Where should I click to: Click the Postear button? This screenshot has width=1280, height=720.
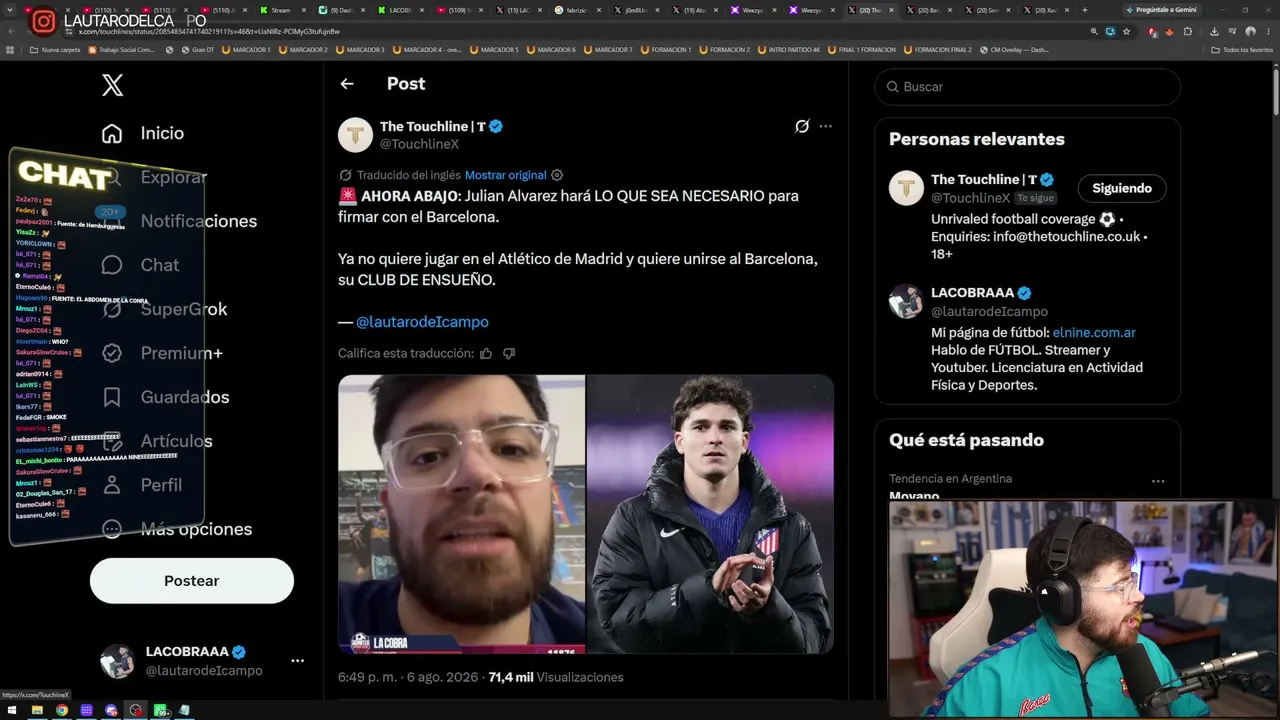click(192, 581)
